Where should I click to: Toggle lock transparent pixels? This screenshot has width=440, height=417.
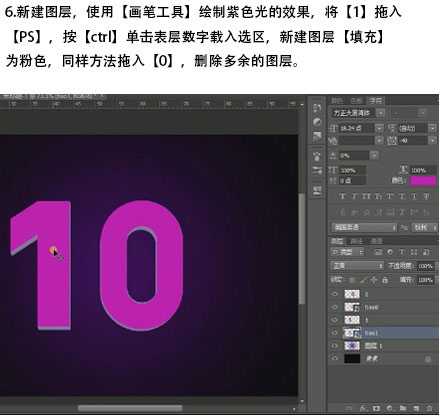[352, 280]
